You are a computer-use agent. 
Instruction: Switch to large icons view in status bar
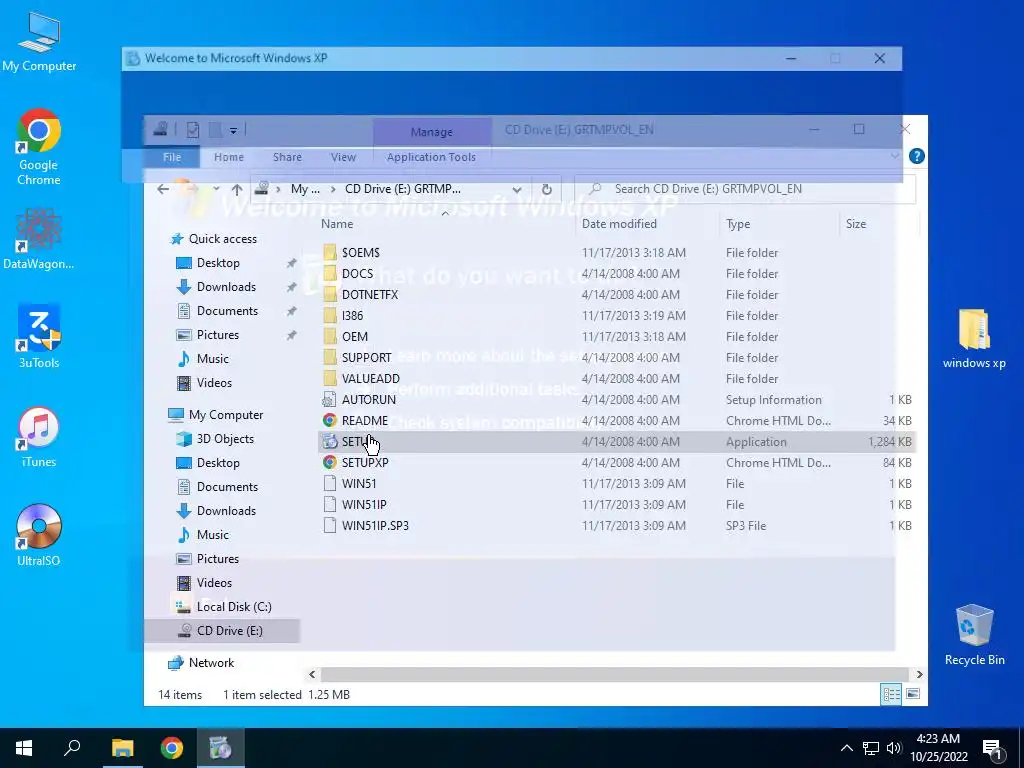click(x=913, y=694)
